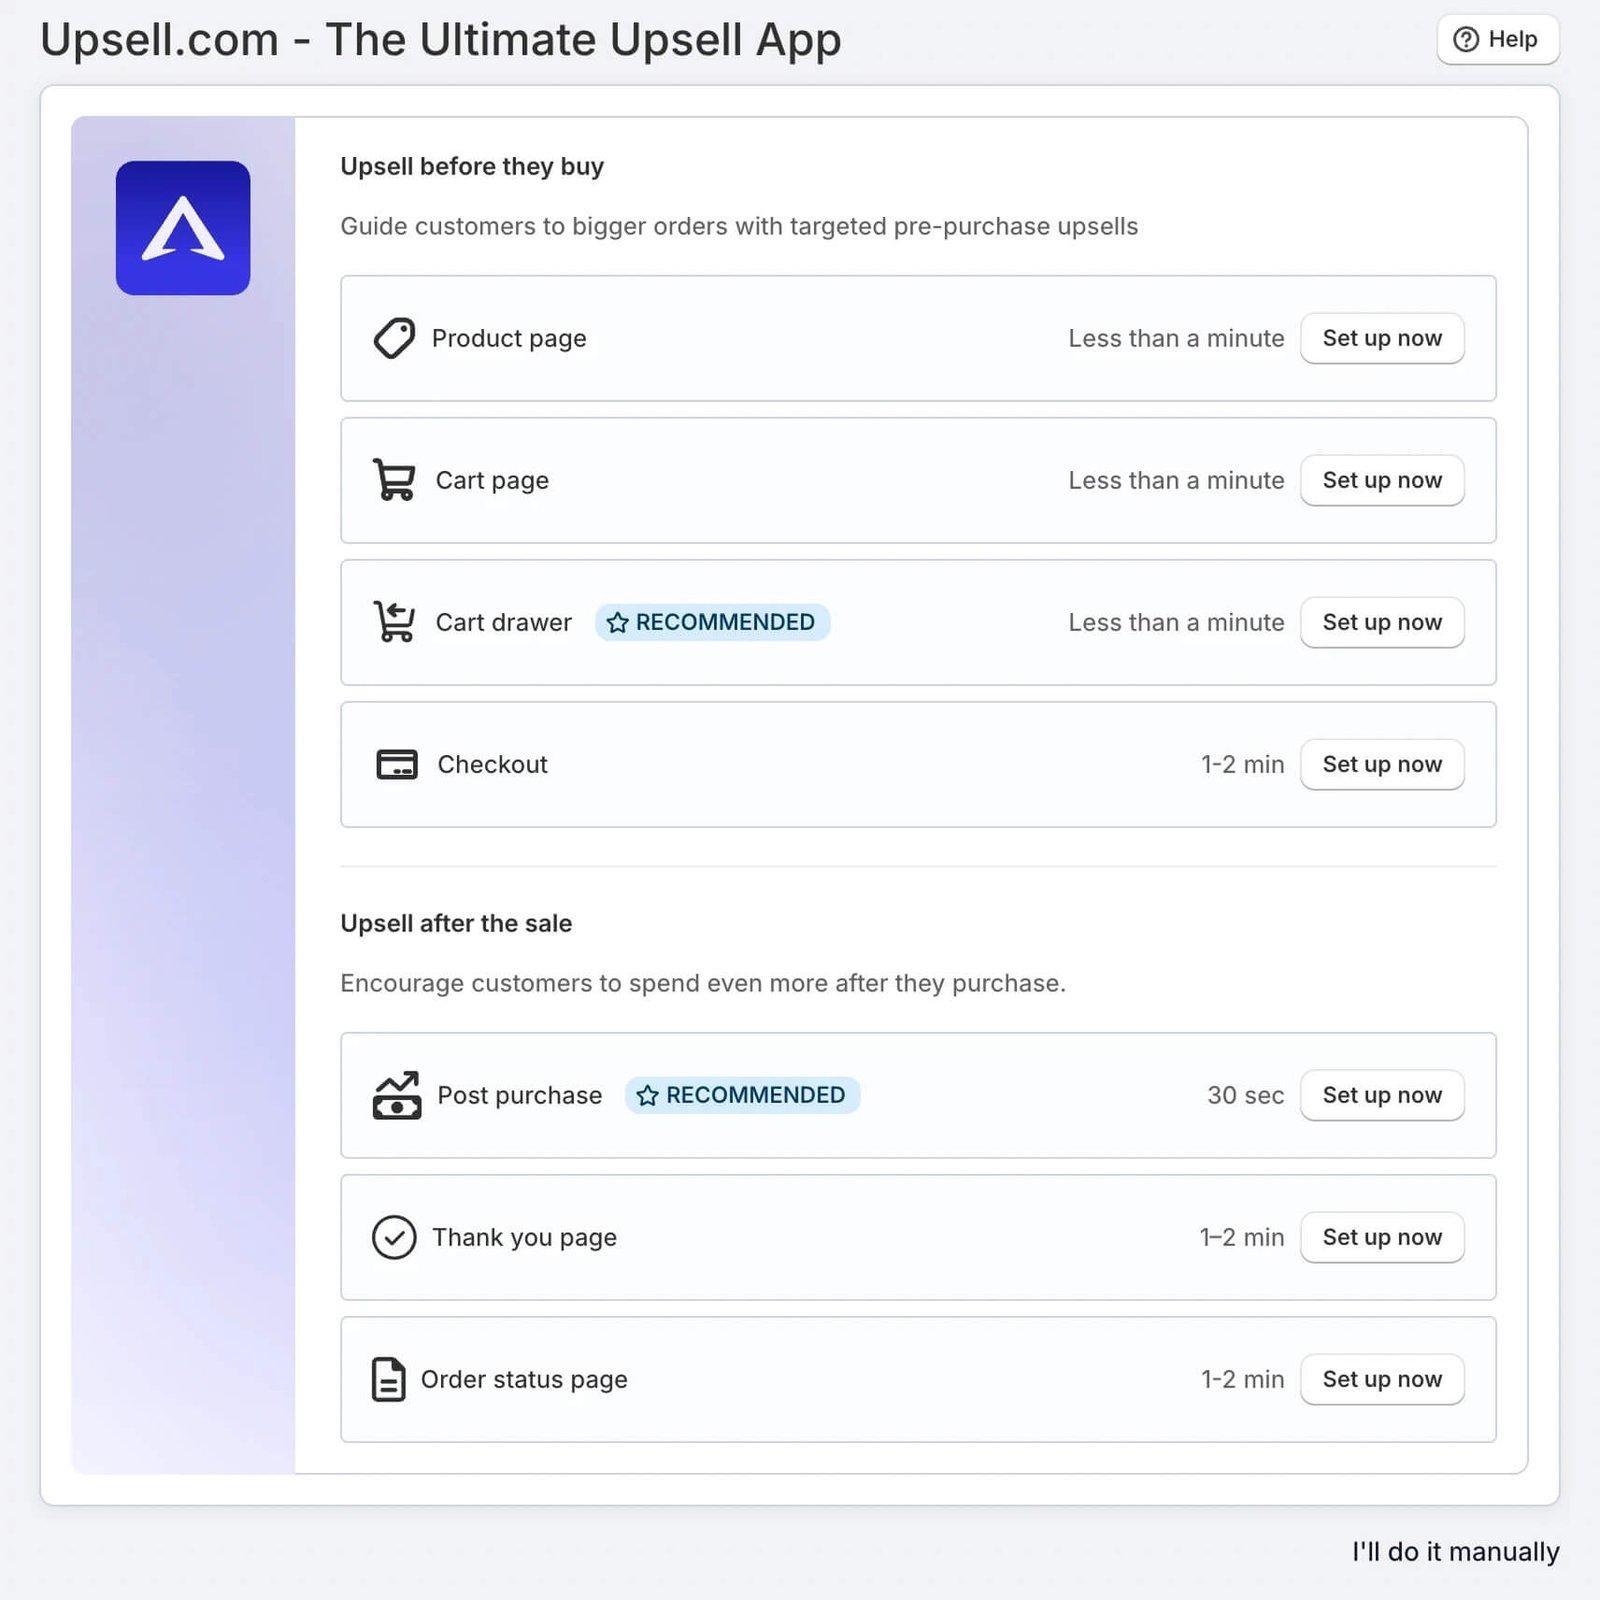Click the page title 'Upsell.com - The Ultimate Upsell App'

coord(441,41)
